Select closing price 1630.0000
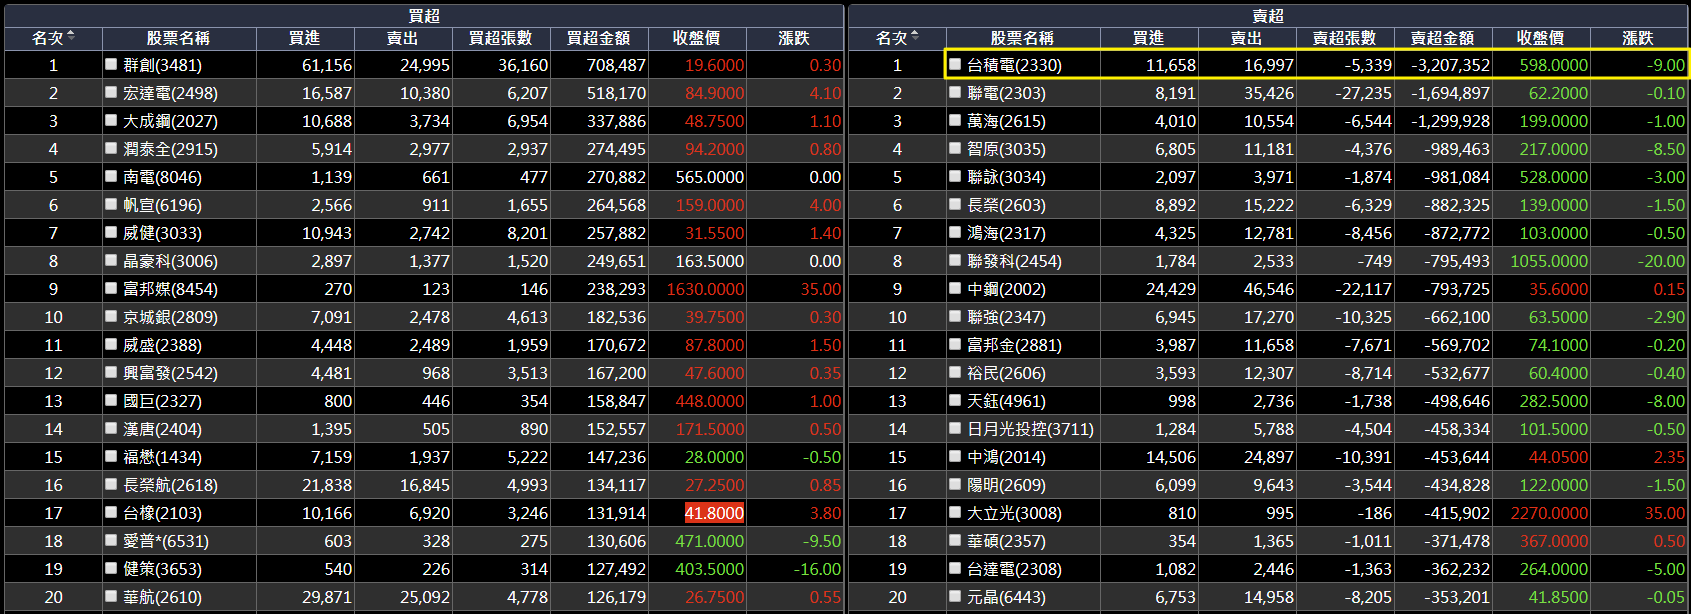The image size is (1691, 614). click(x=705, y=289)
